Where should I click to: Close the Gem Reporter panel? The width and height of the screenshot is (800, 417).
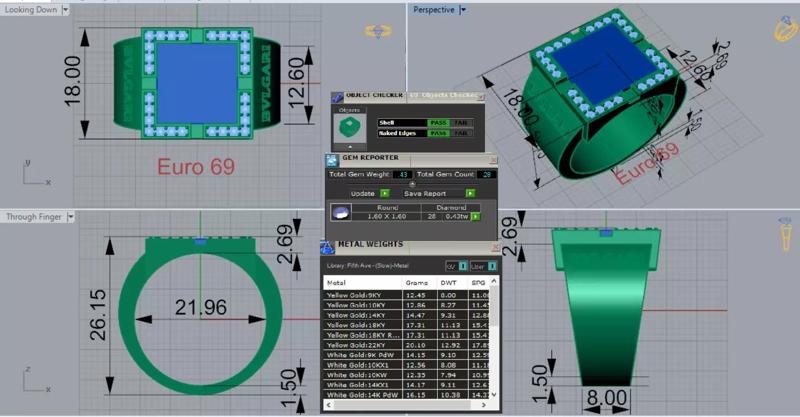[x=493, y=160]
